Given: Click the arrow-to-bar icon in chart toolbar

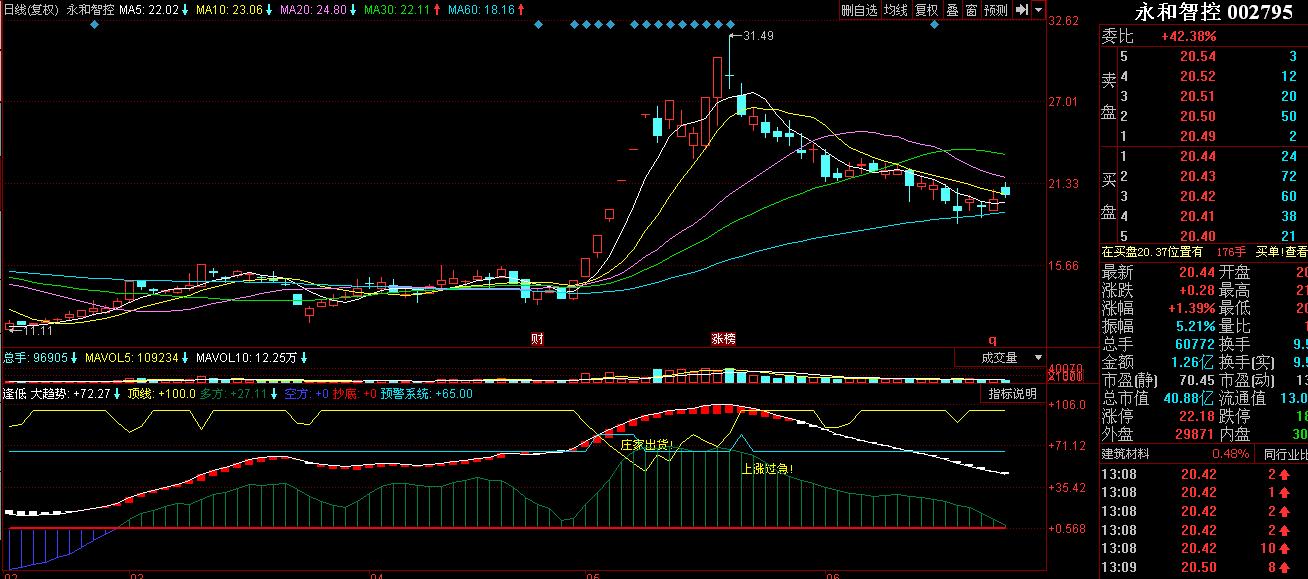Looking at the screenshot, I should (x=1021, y=9).
